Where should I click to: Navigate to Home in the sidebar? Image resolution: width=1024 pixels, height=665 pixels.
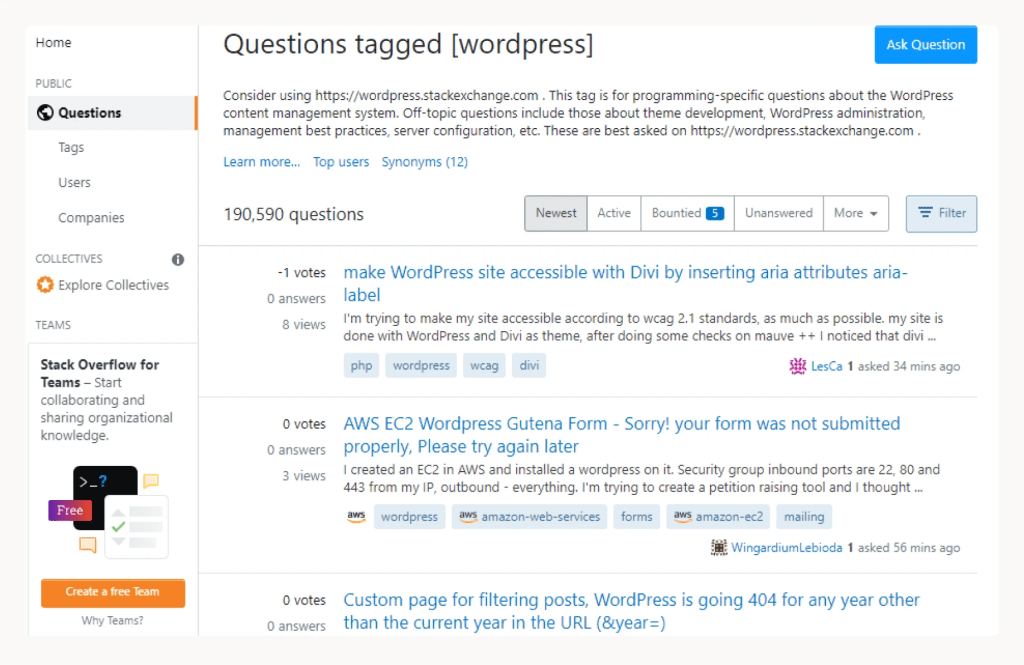pos(53,42)
